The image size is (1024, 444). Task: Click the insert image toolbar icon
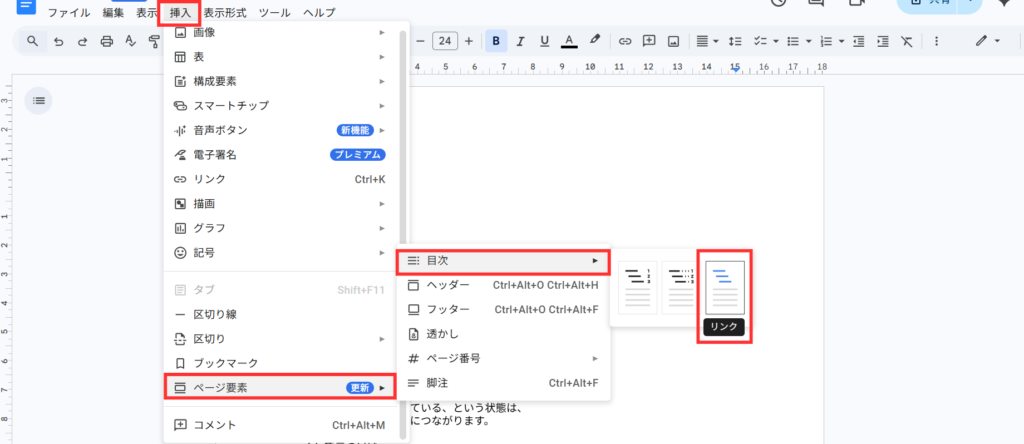[674, 41]
